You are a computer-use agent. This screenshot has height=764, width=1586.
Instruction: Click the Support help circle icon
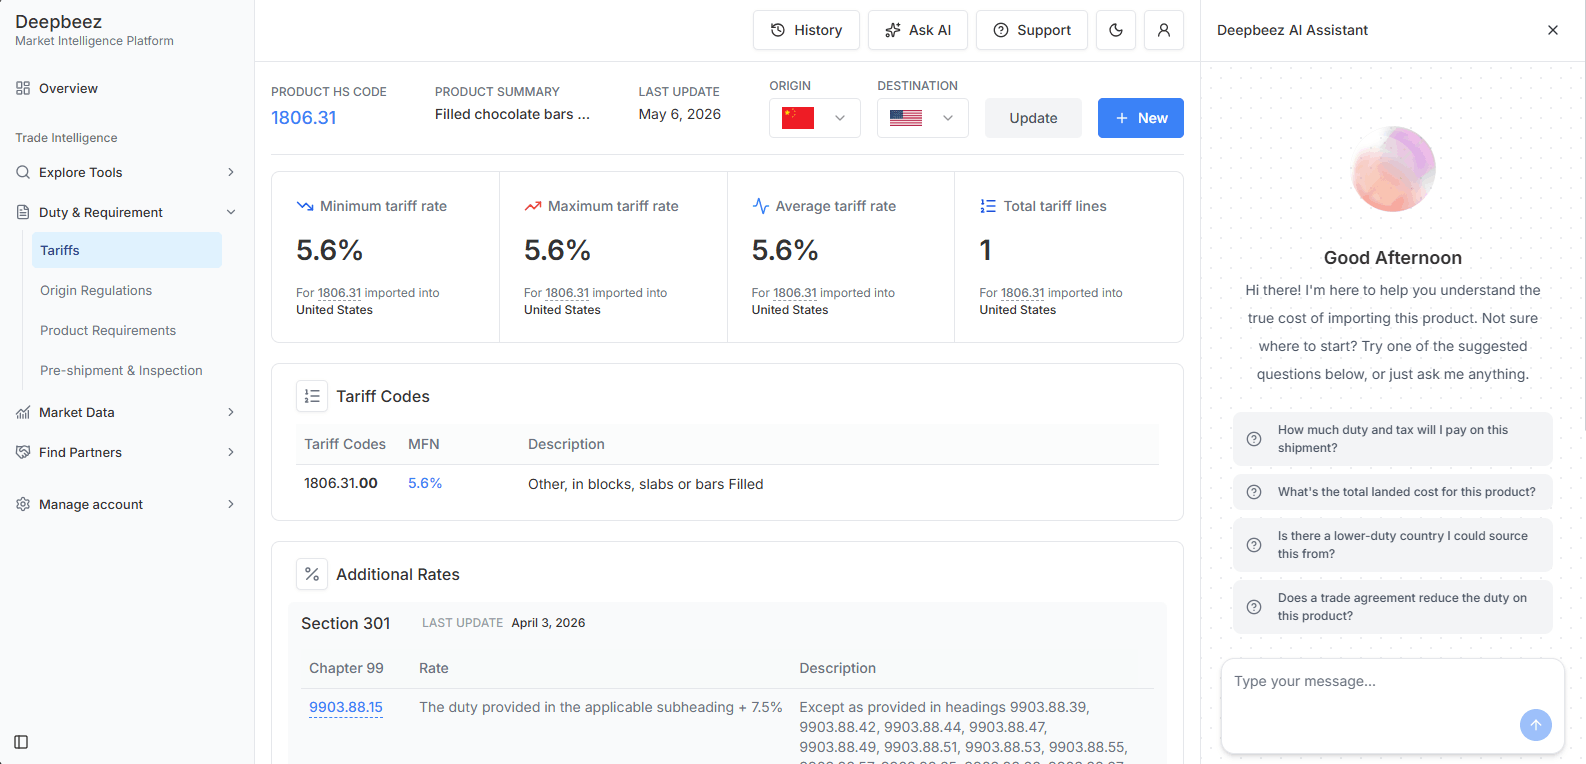point(1001,30)
